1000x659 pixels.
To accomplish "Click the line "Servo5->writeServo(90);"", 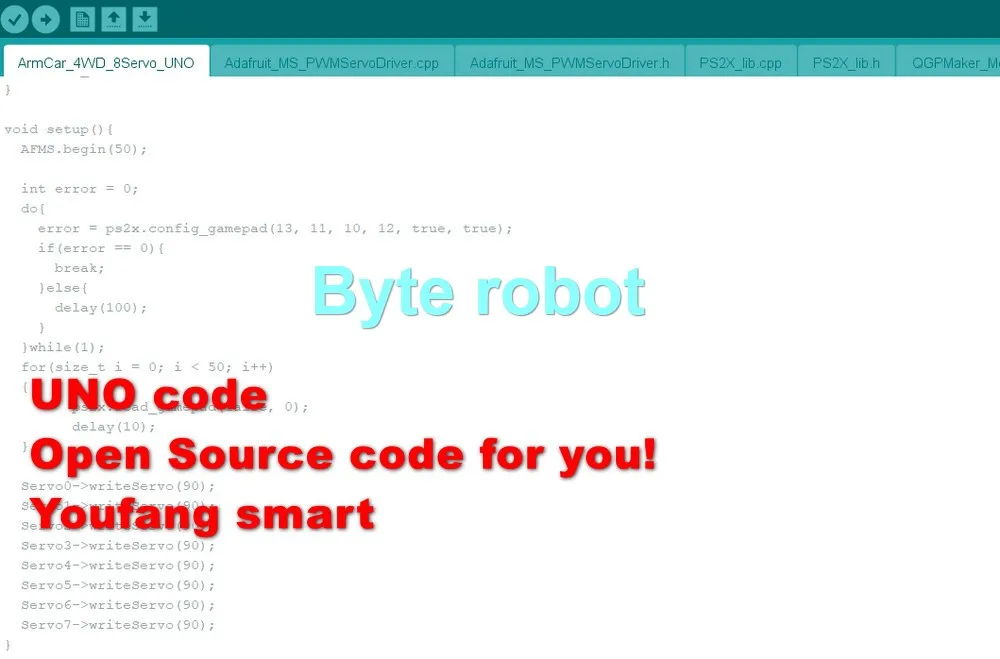I will (x=118, y=585).
